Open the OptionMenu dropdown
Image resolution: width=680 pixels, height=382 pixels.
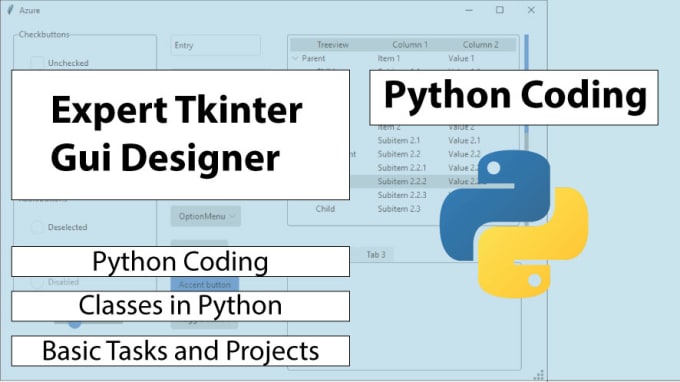pos(206,216)
